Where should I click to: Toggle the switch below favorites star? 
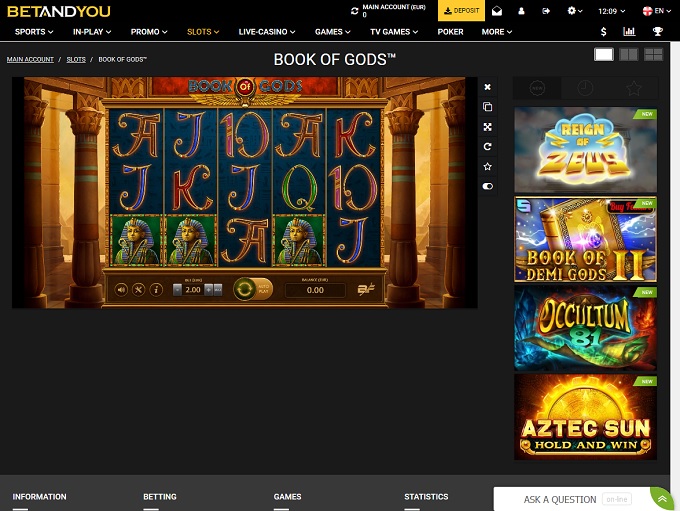tap(487, 186)
